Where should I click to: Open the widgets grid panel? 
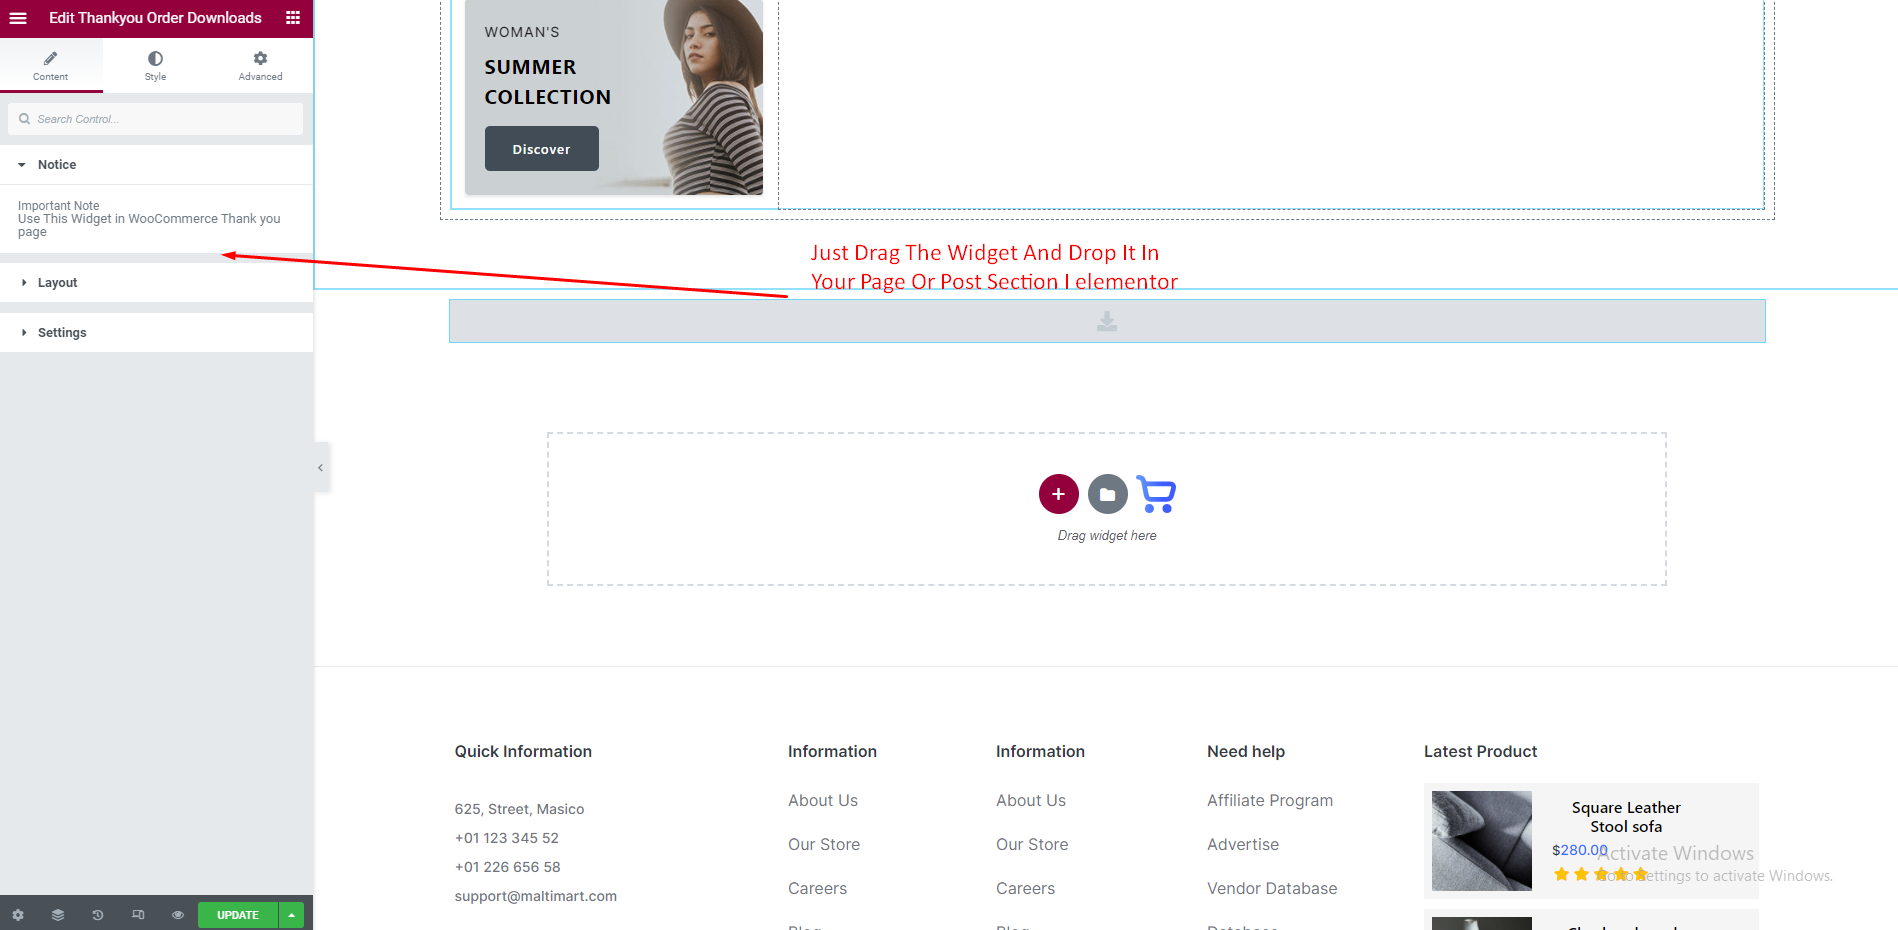point(293,18)
